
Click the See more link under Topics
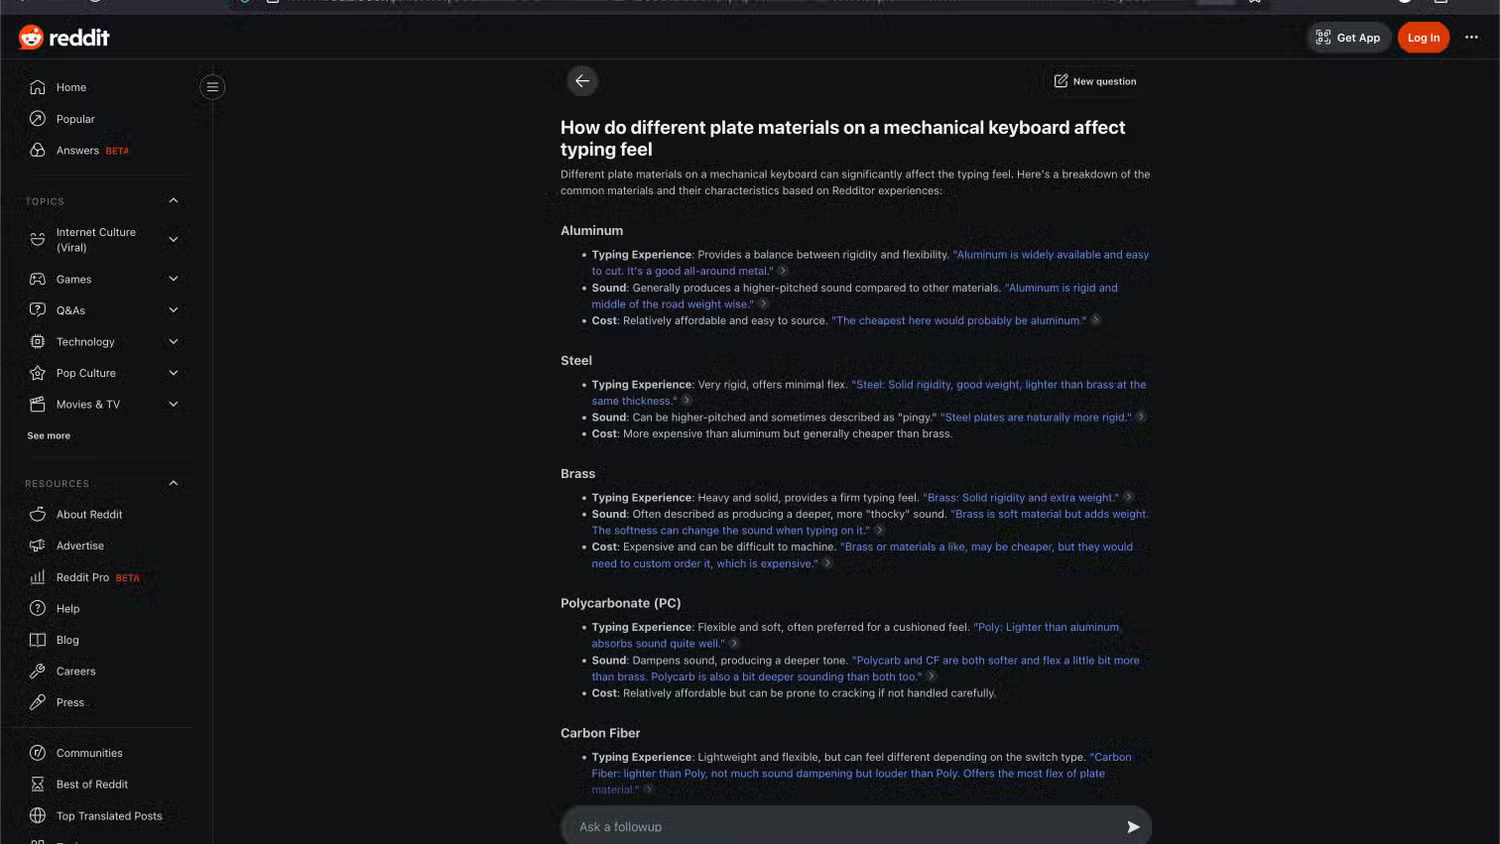48,435
